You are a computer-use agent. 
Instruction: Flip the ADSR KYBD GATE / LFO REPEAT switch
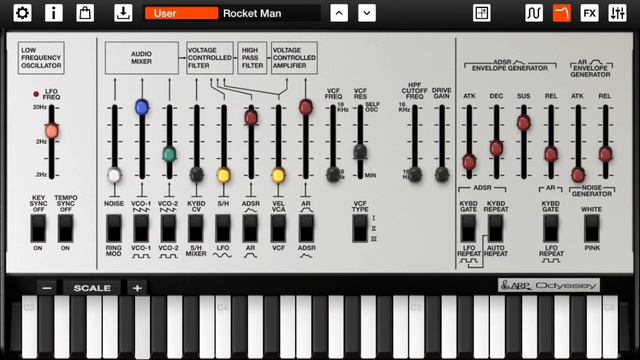pos(468,228)
